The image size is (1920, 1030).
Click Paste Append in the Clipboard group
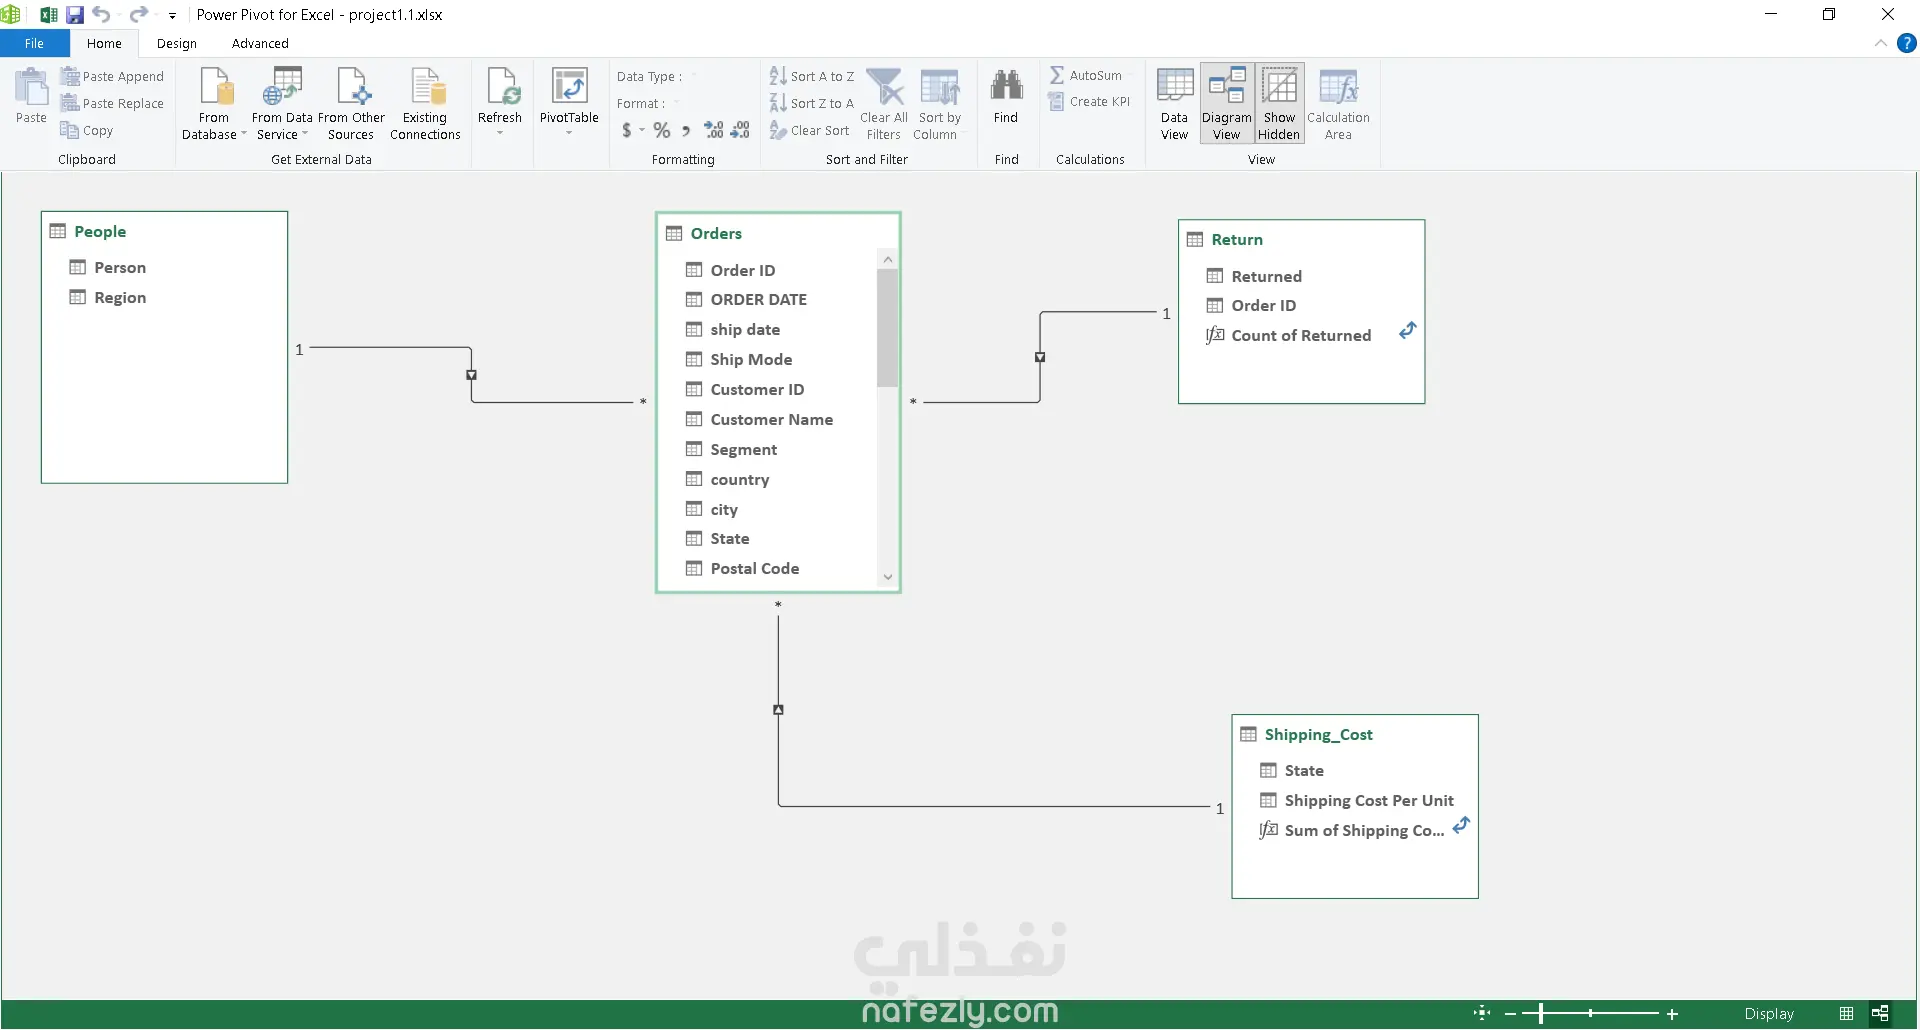112,76
